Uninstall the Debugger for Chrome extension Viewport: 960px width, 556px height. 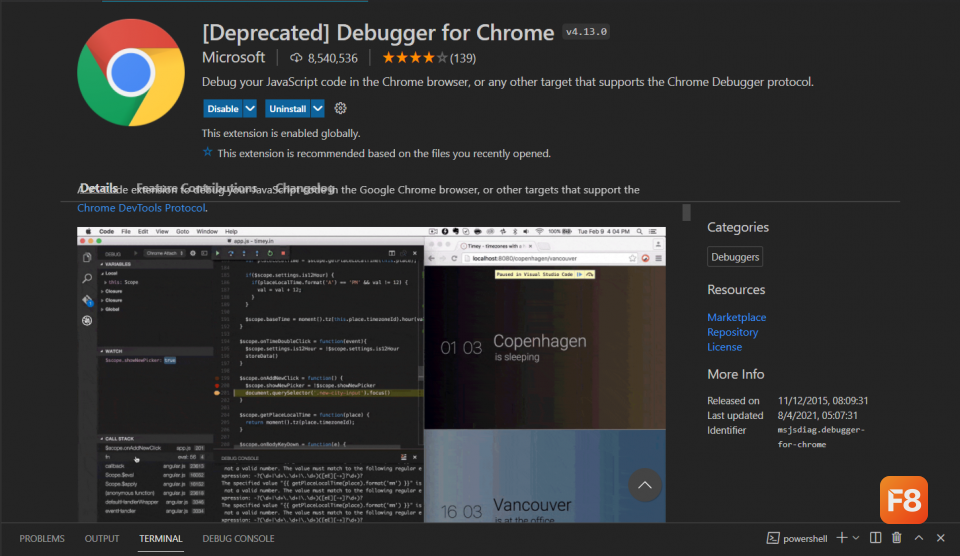288,108
